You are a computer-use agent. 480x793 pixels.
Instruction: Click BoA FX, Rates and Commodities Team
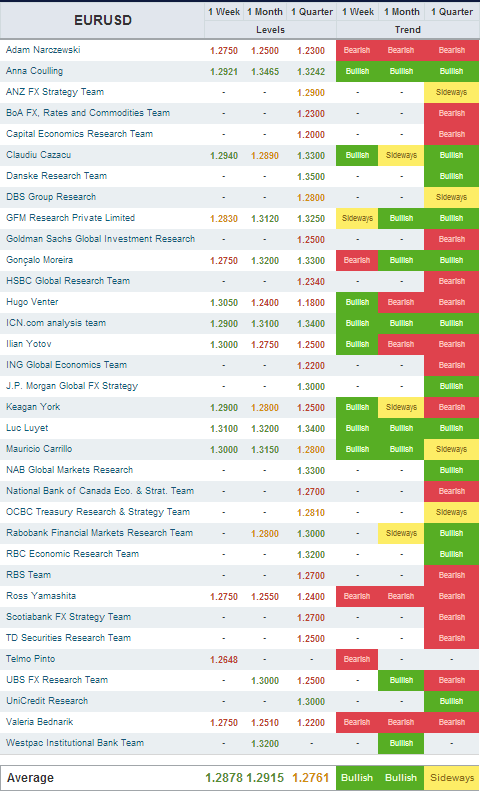pyautogui.click(x=88, y=113)
